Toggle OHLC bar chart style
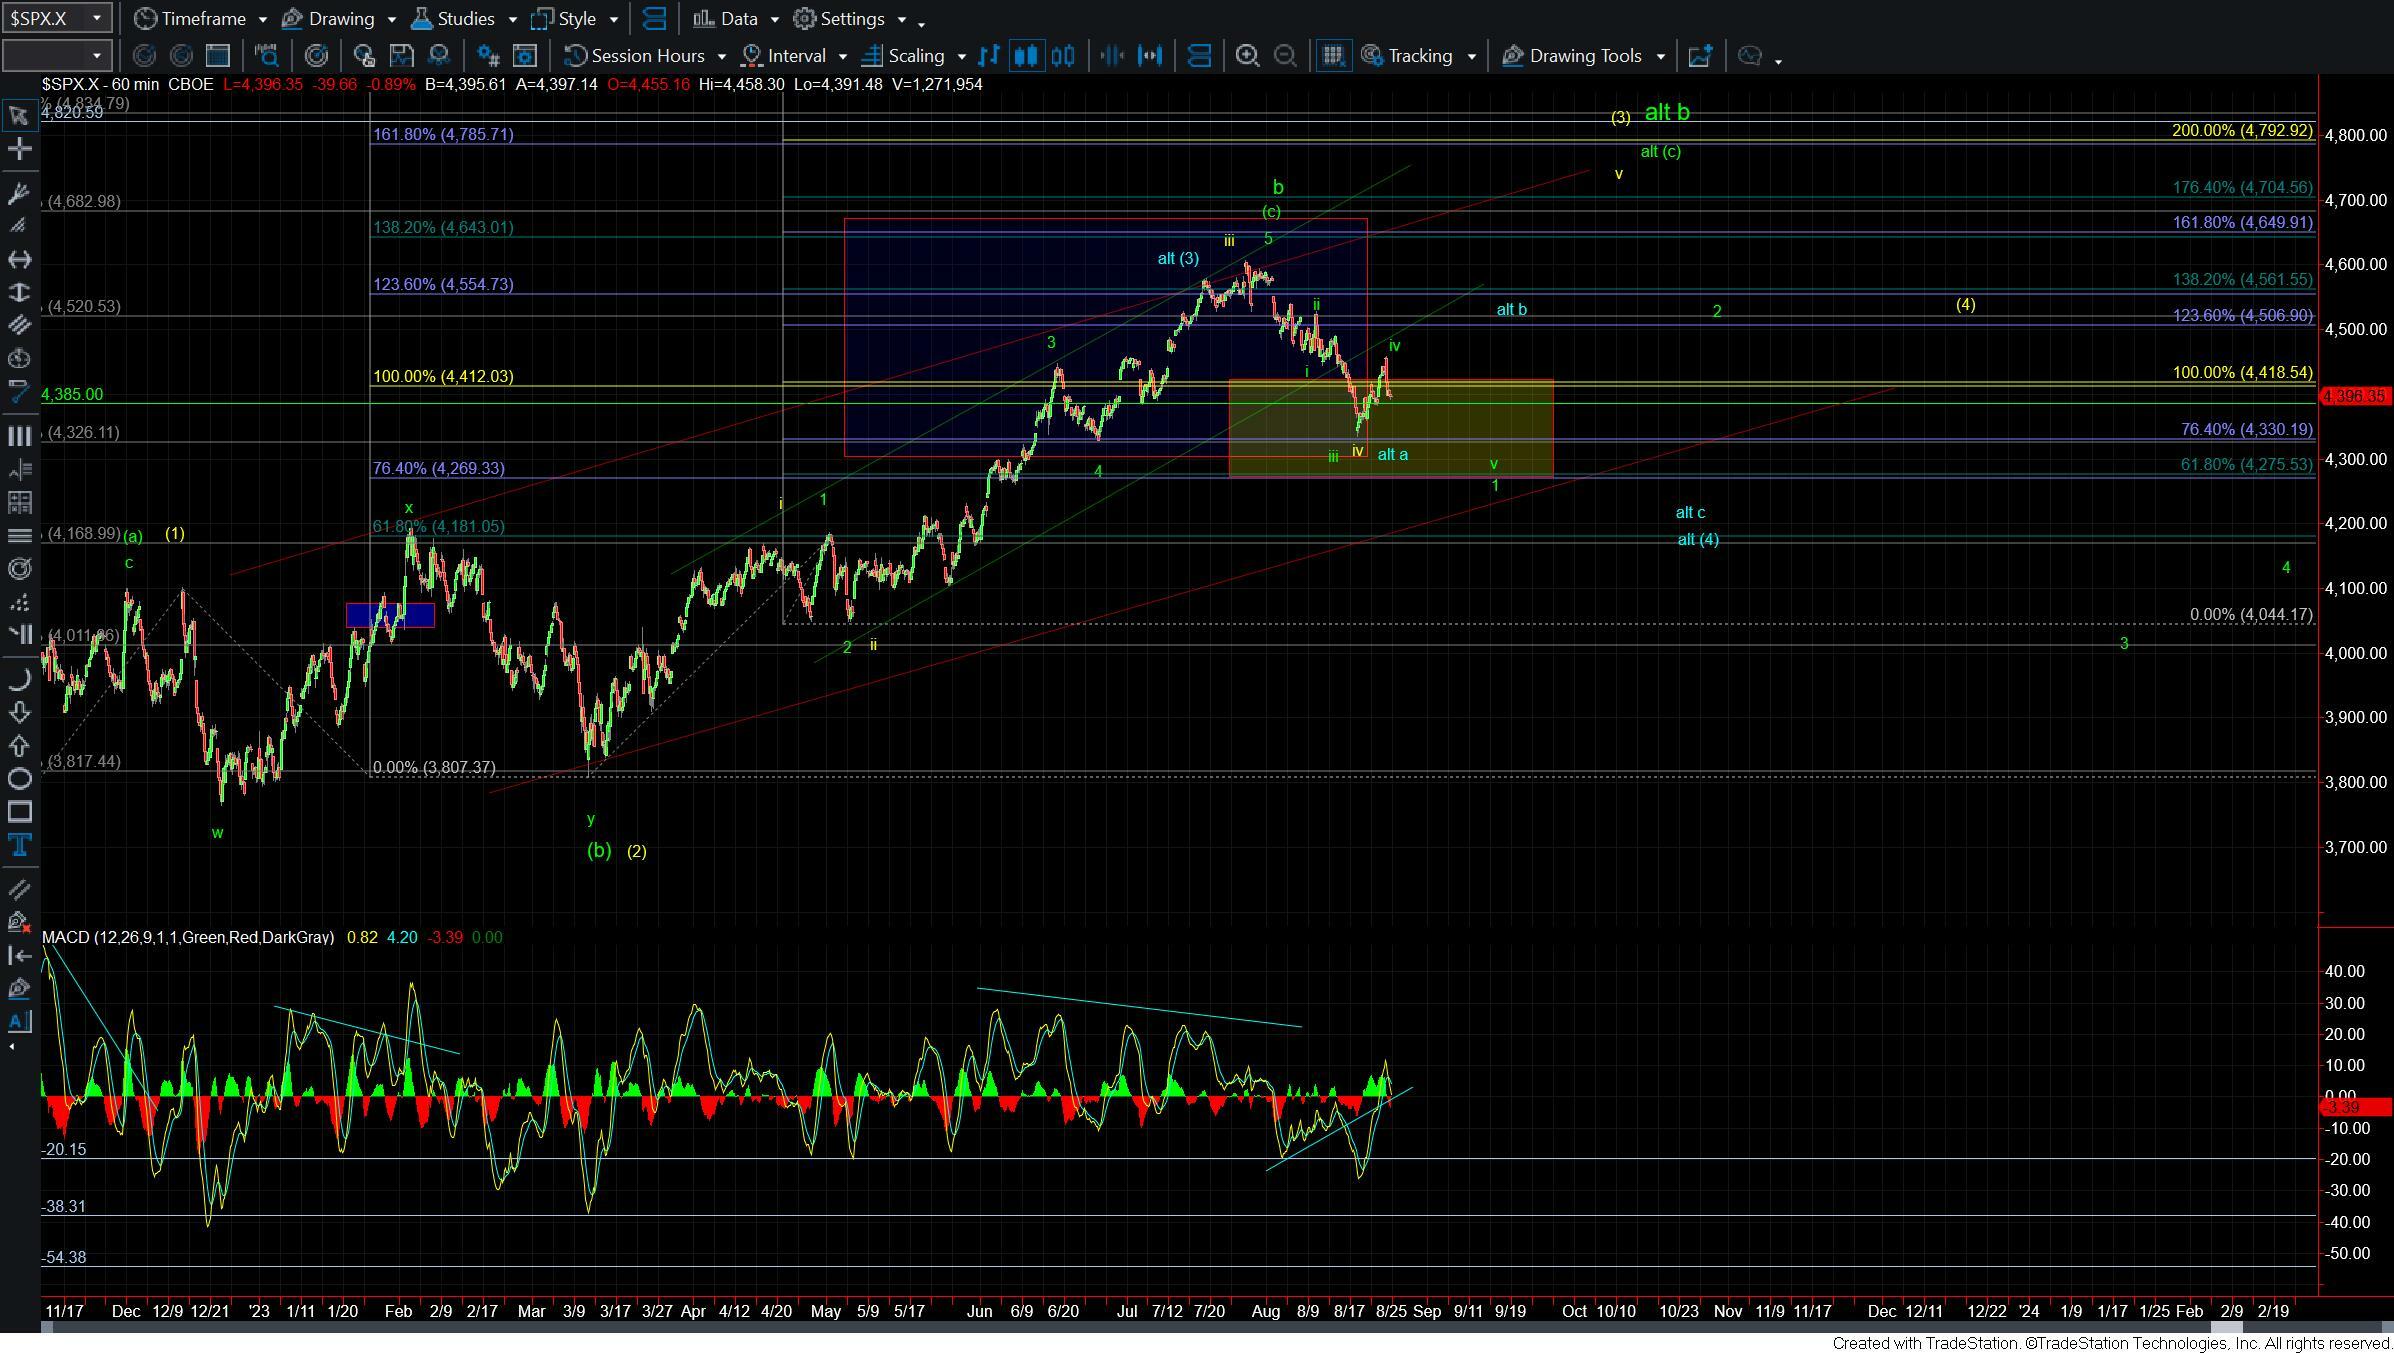The width and height of the screenshot is (2394, 1353). 989,56
